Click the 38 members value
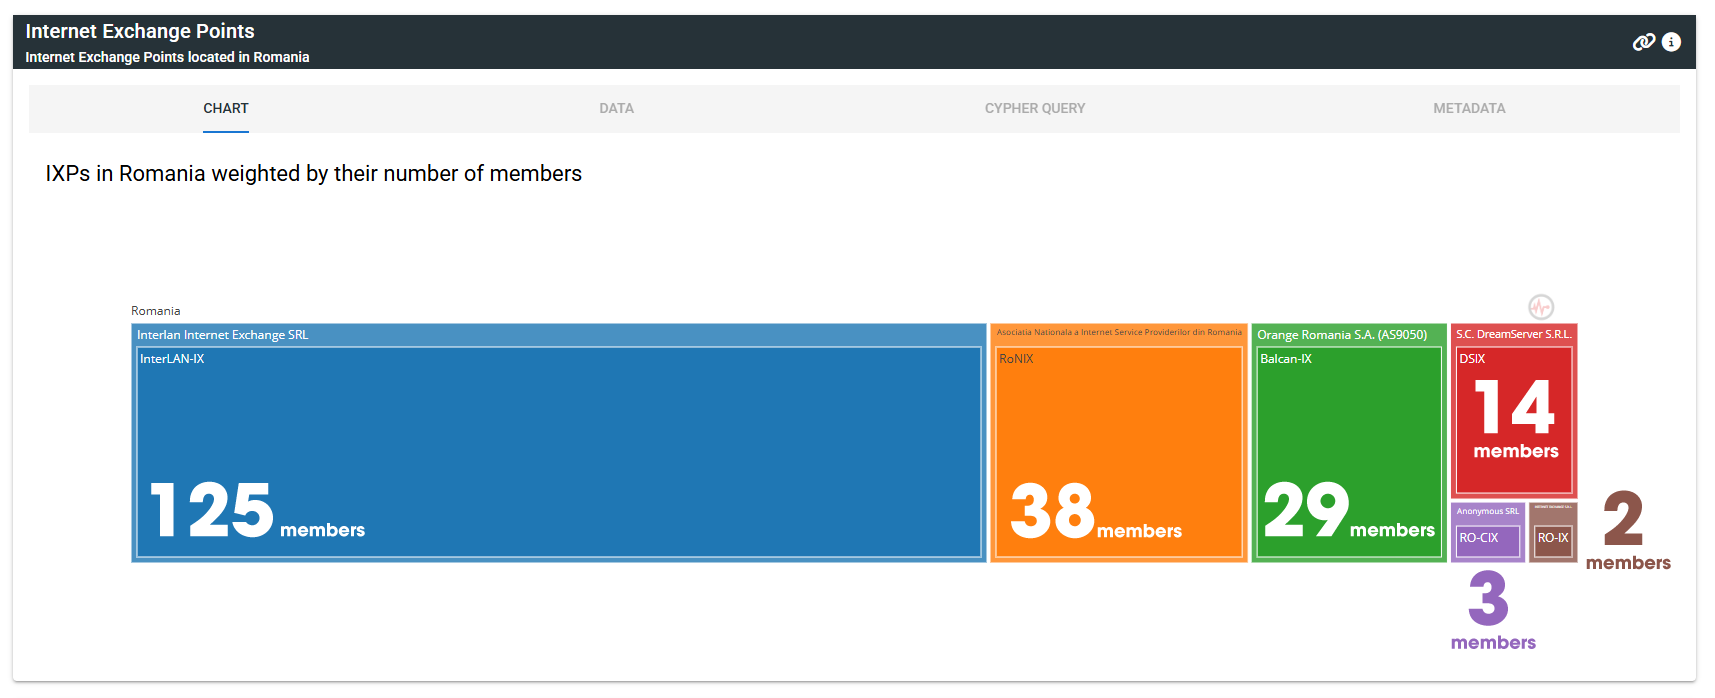1715x698 pixels. pyautogui.click(x=1097, y=512)
